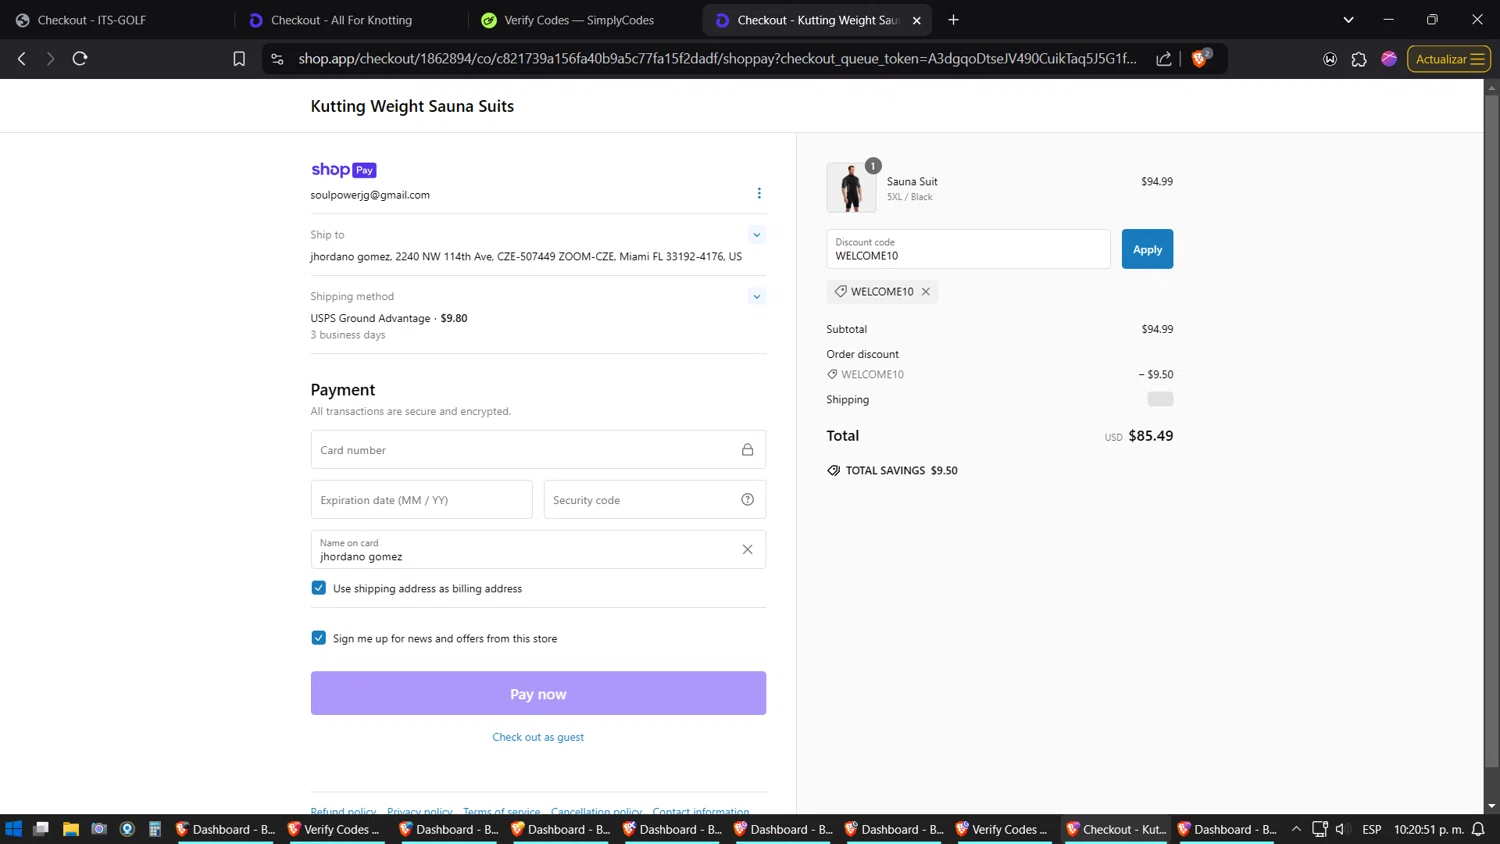Click the soulpowerjg@gmail.com email text
The image size is (1500, 844).
pyautogui.click(x=370, y=195)
